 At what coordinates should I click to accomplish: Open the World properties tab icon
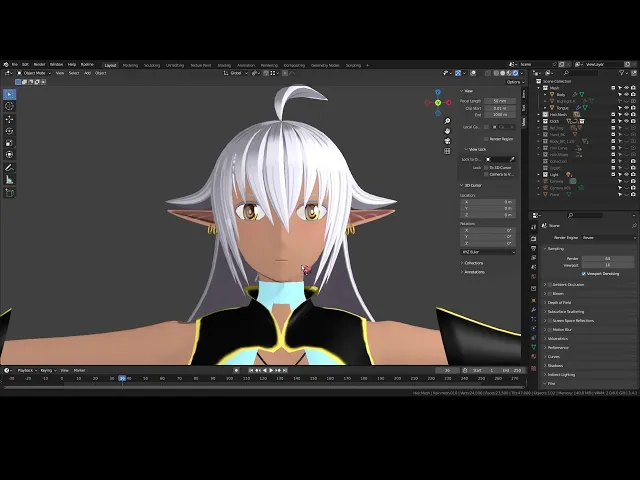533,276
